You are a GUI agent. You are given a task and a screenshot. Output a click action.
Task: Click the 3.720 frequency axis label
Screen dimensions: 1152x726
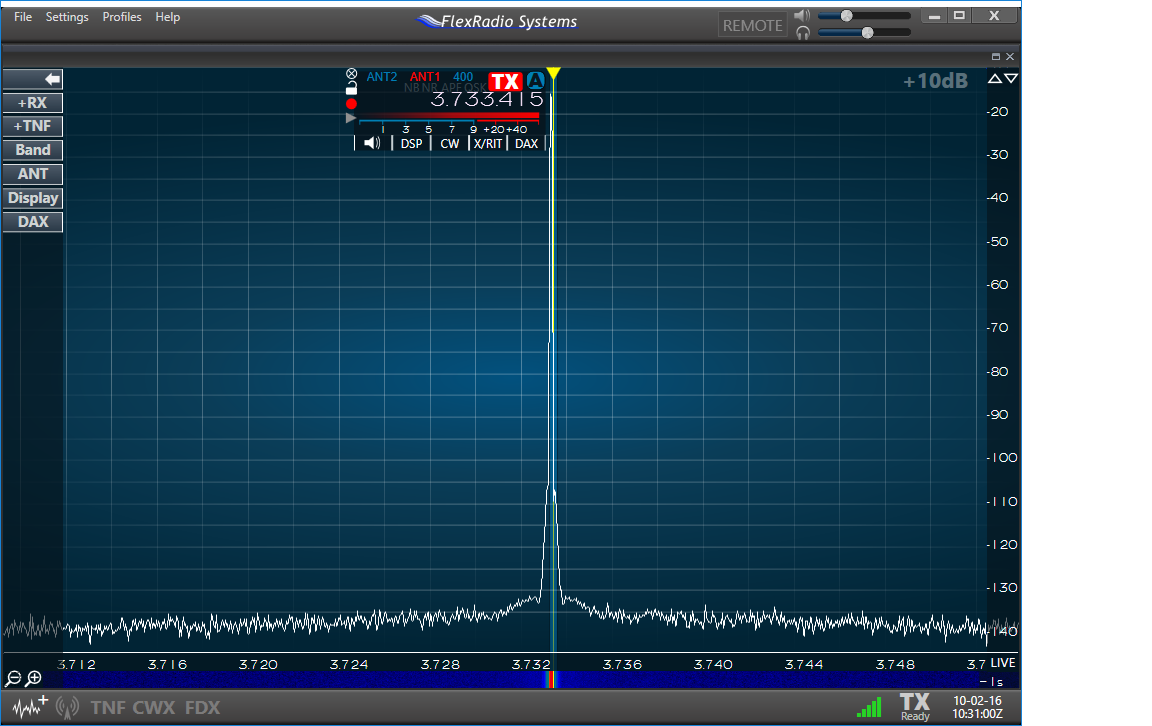point(258,664)
